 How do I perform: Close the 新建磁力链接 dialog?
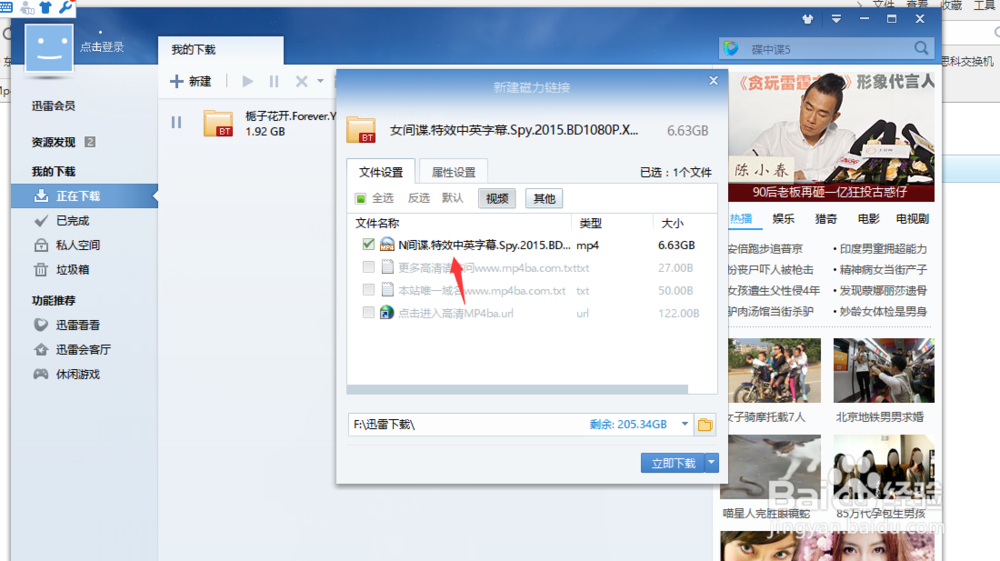714,80
